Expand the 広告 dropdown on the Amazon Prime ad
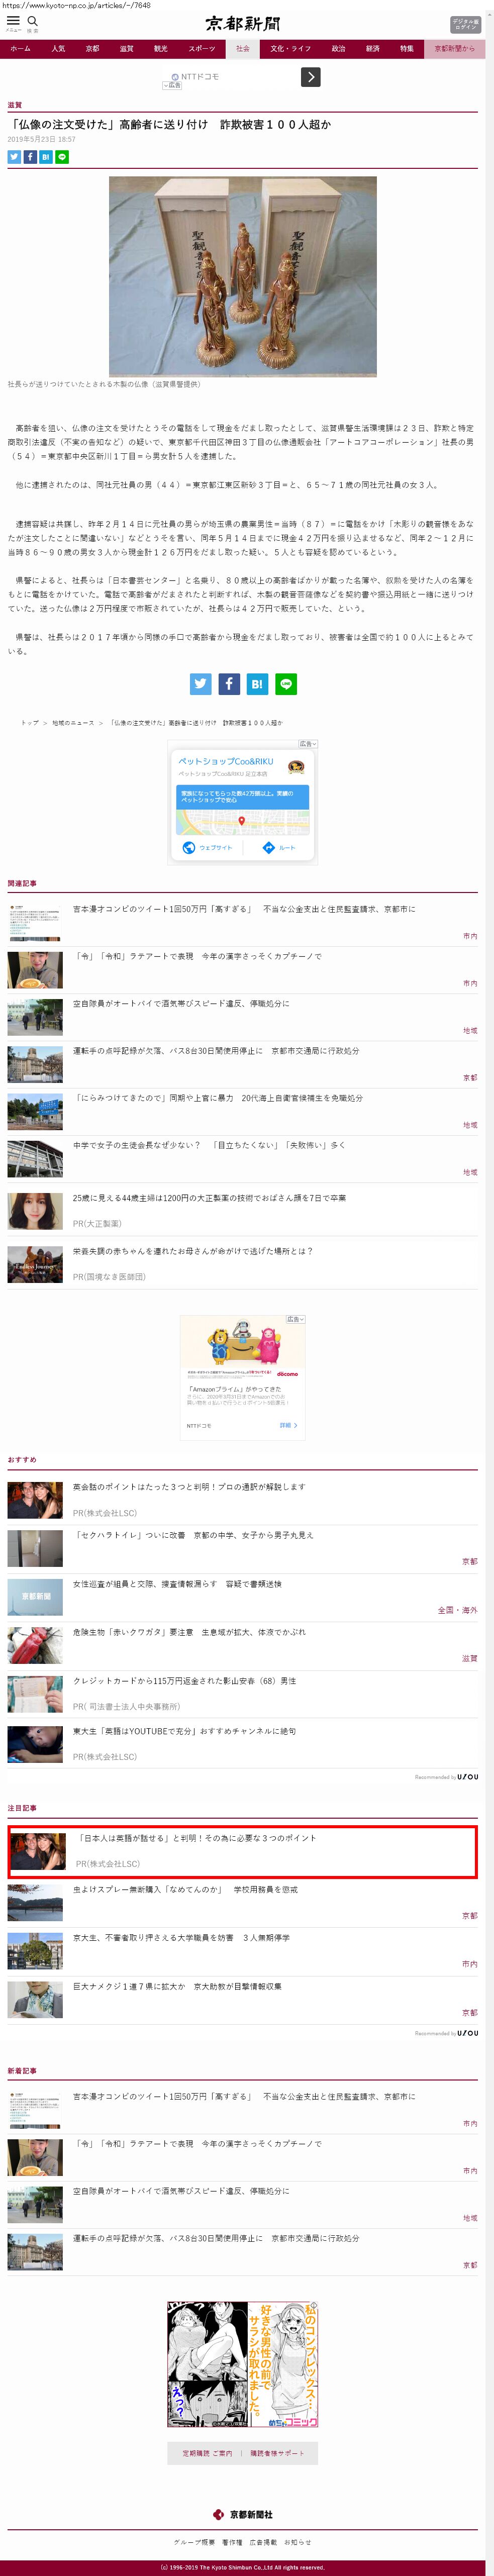Screen dimensions: 494x2576 [294, 1319]
